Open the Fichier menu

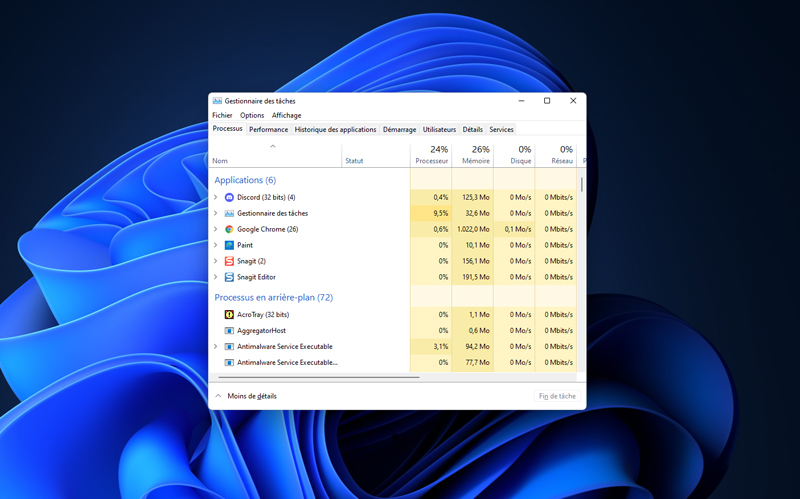pos(222,115)
